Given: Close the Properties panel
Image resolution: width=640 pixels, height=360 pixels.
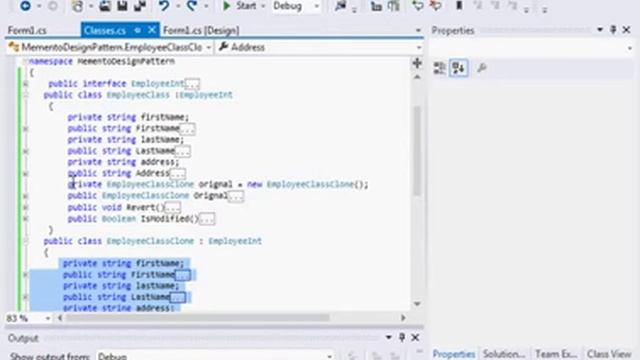Looking at the screenshot, I should coord(627,30).
